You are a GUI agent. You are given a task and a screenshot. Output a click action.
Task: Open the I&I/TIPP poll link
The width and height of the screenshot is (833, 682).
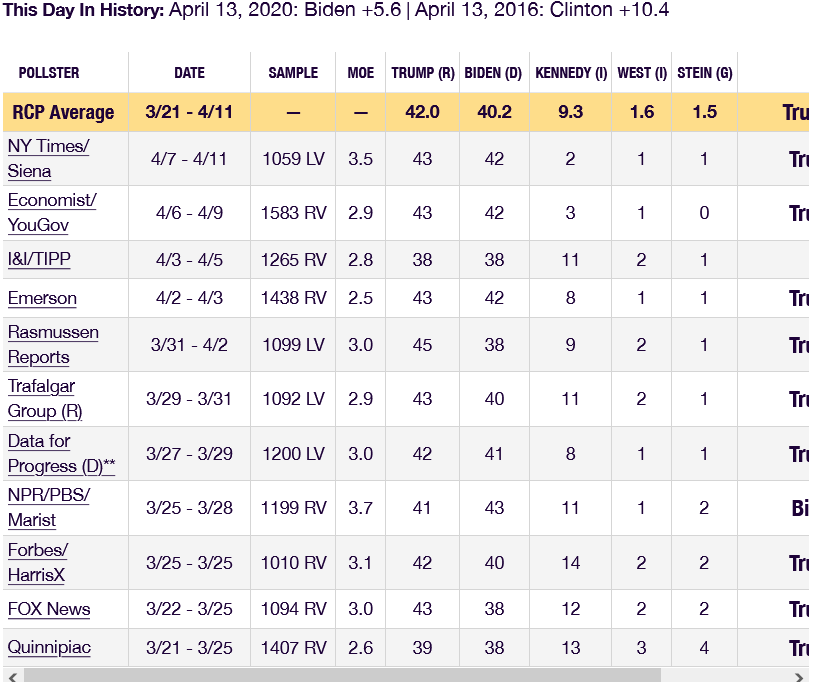(x=39, y=259)
